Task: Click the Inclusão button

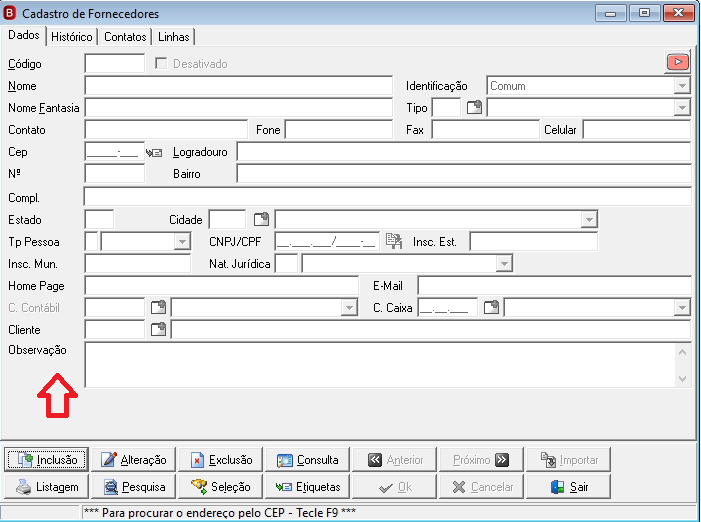Action: (x=47, y=459)
